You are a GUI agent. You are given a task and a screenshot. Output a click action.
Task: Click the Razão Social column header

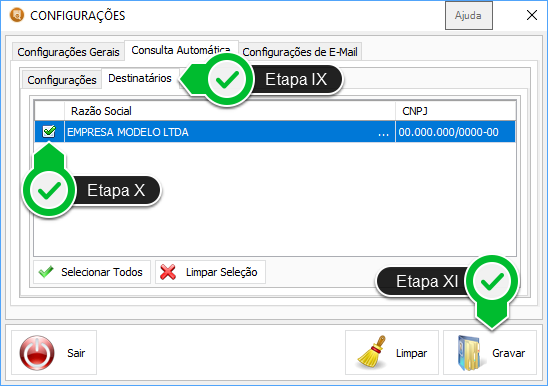click(x=230, y=111)
